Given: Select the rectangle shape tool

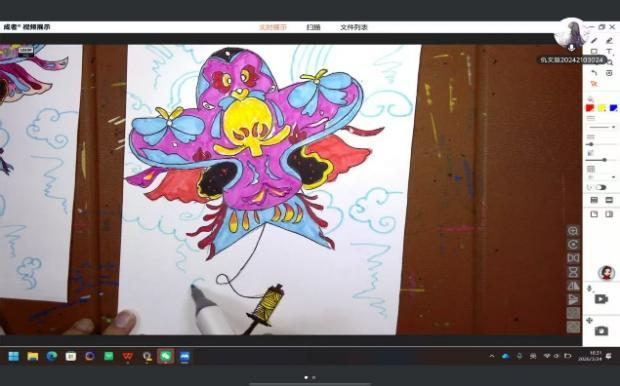Looking at the screenshot, I should 594,51.
